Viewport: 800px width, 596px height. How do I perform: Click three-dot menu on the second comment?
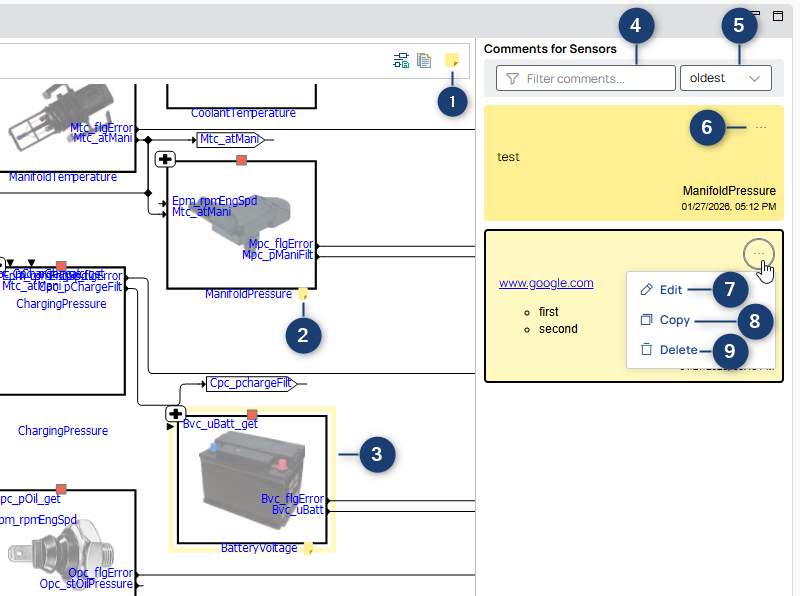[x=759, y=251]
